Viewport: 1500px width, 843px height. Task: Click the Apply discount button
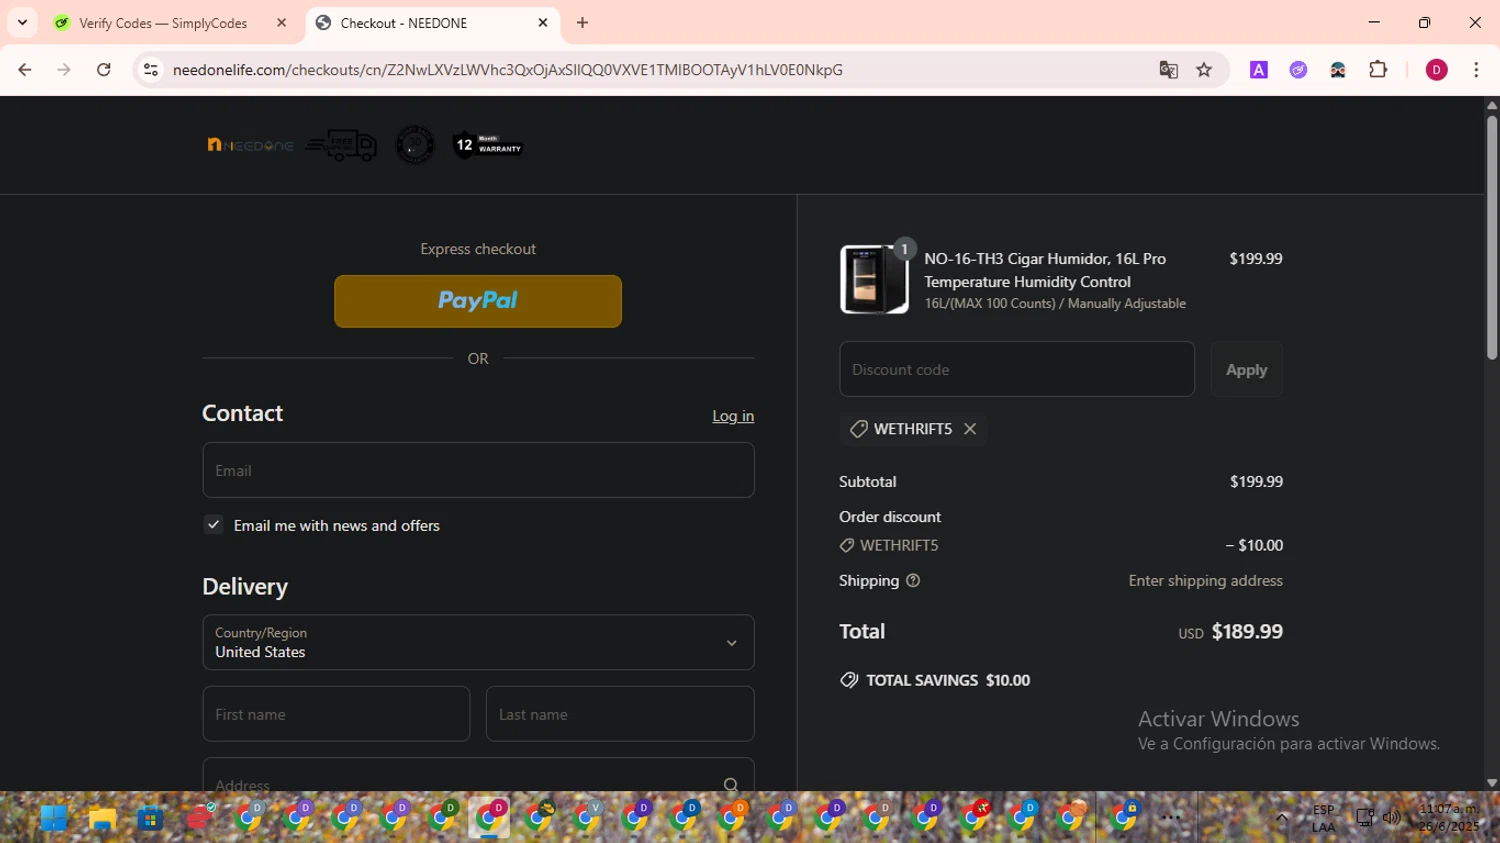point(1246,369)
